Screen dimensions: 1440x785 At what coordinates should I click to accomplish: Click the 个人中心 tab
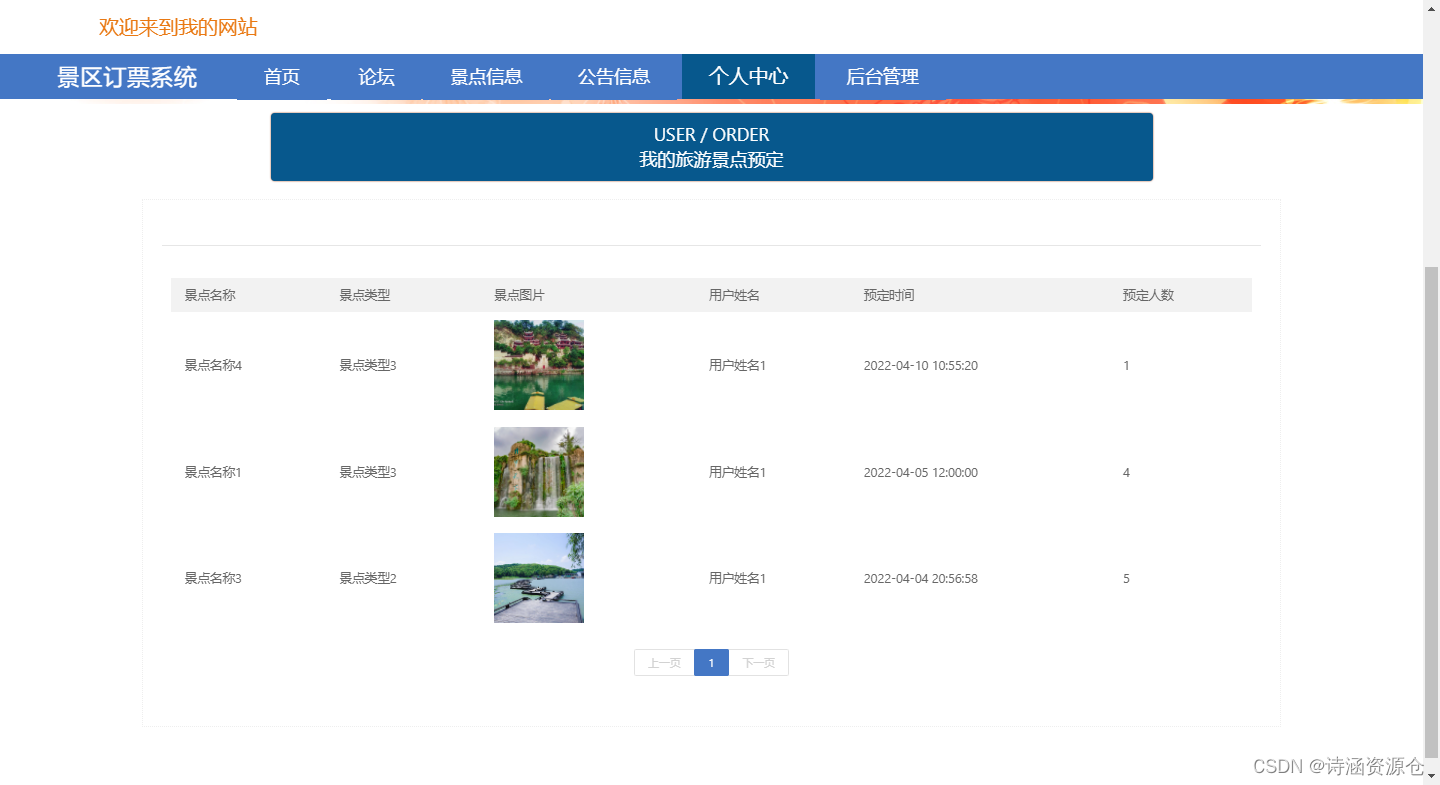[748, 77]
